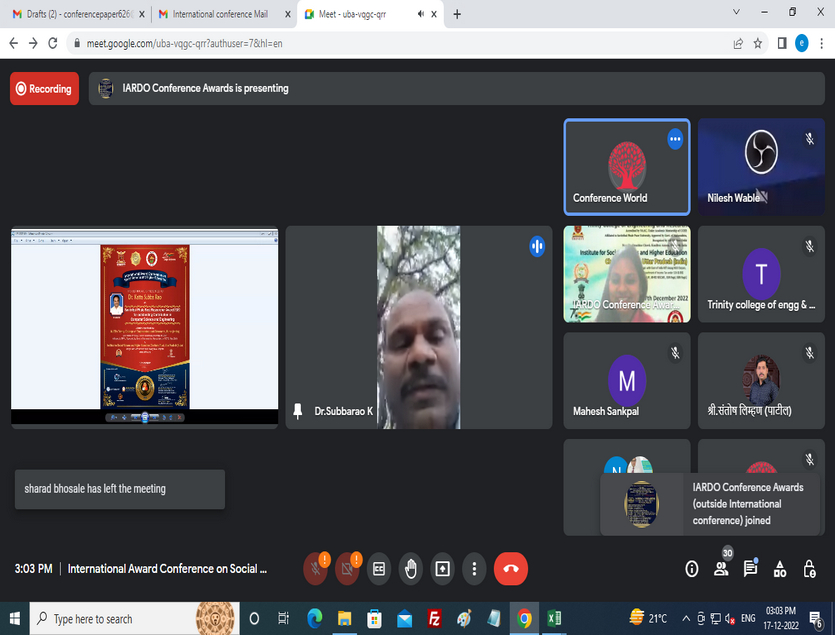
Task: Show hidden system tray icons
Action: tap(686, 618)
